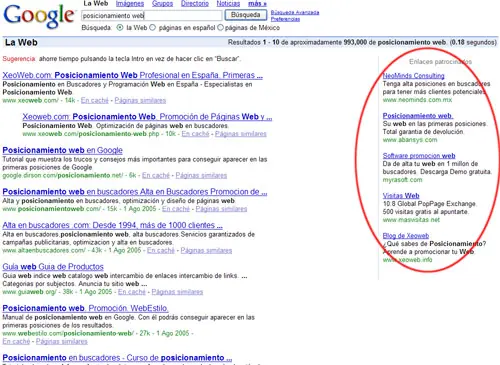
Task: Open Búsqueda Avanzada link
Action: pyautogui.click(x=295, y=12)
